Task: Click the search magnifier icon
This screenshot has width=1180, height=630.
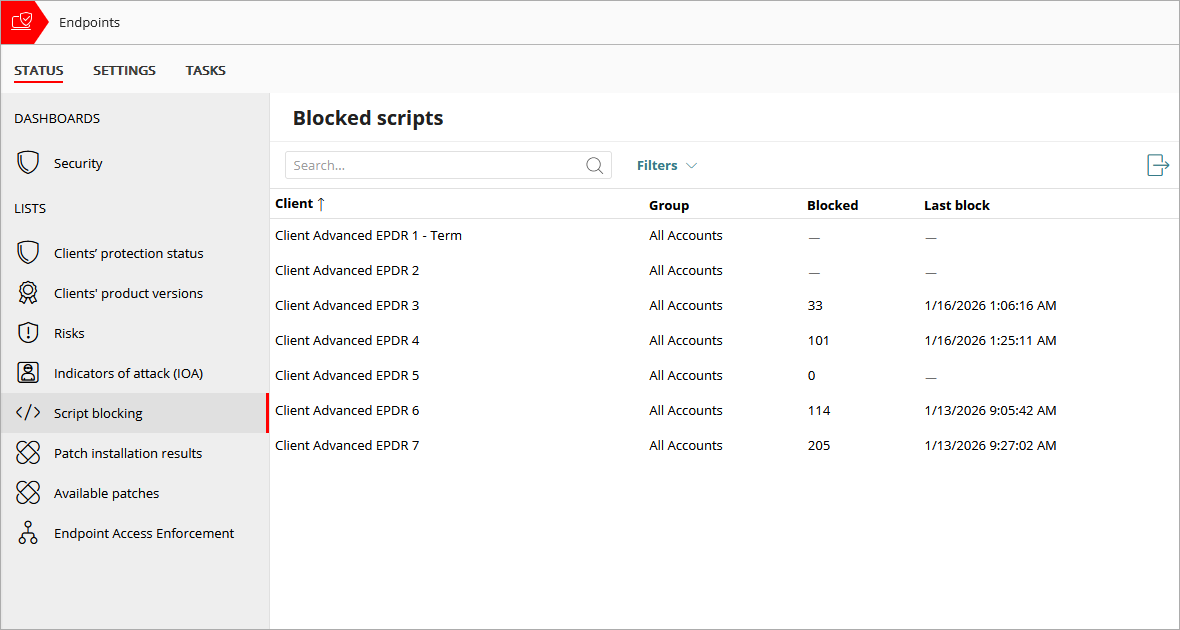Action: coord(594,165)
